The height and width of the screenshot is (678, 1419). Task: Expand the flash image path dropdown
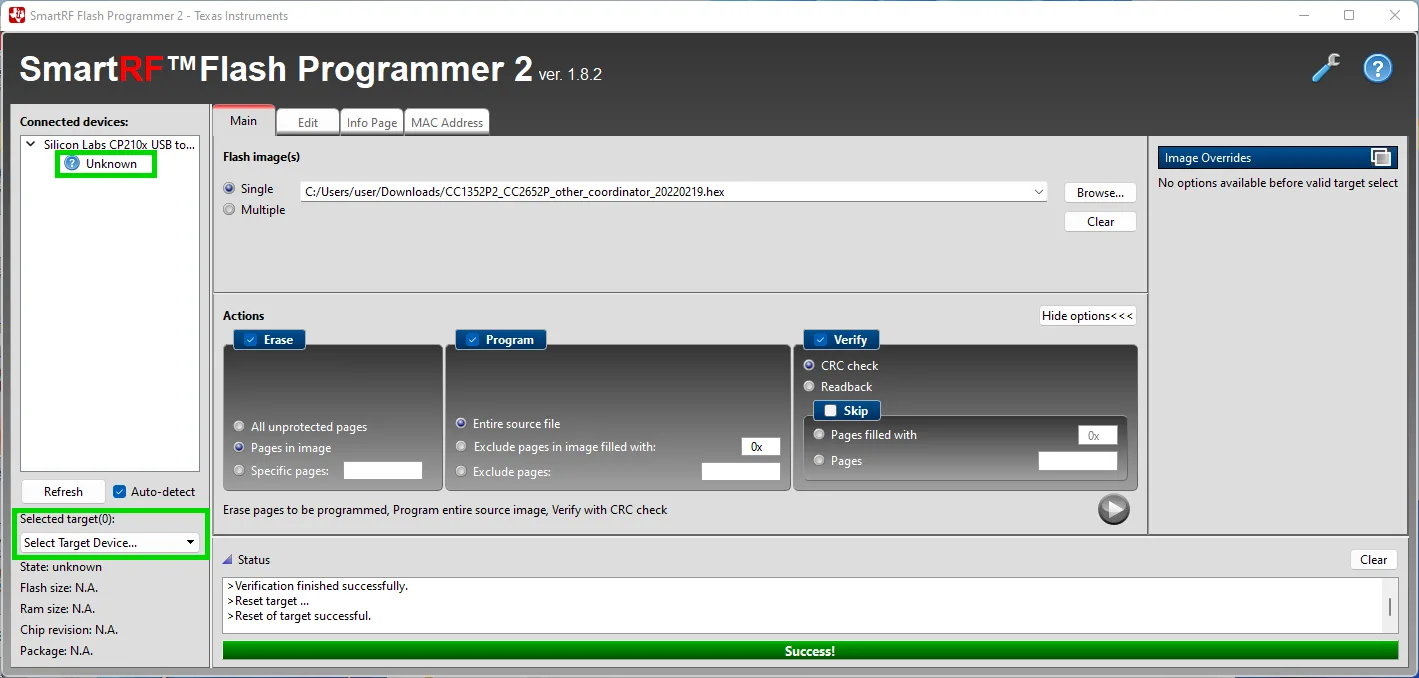point(1040,192)
